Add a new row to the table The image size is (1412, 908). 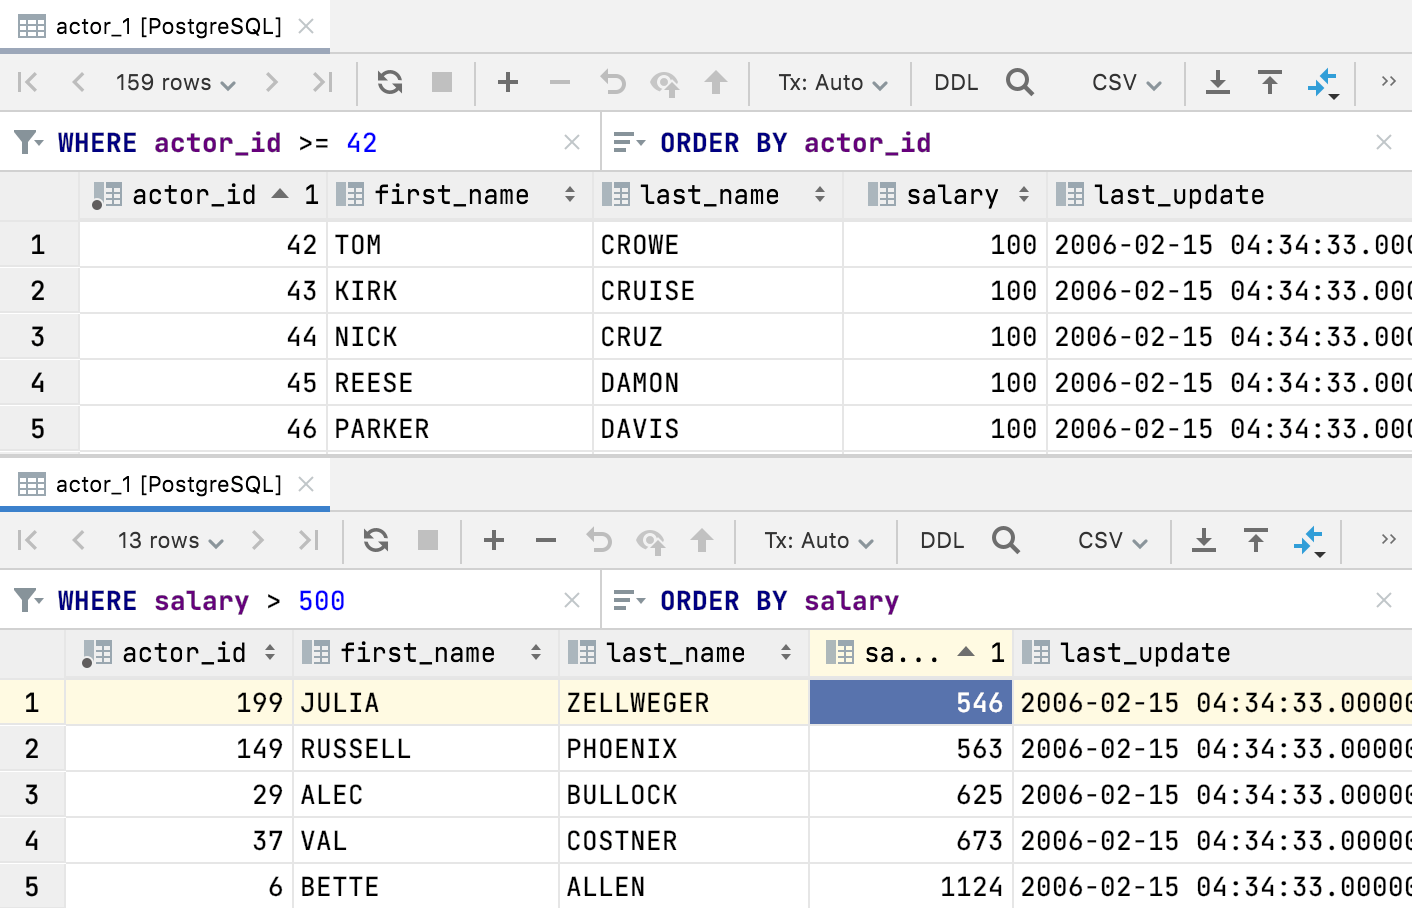click(508, 82)
